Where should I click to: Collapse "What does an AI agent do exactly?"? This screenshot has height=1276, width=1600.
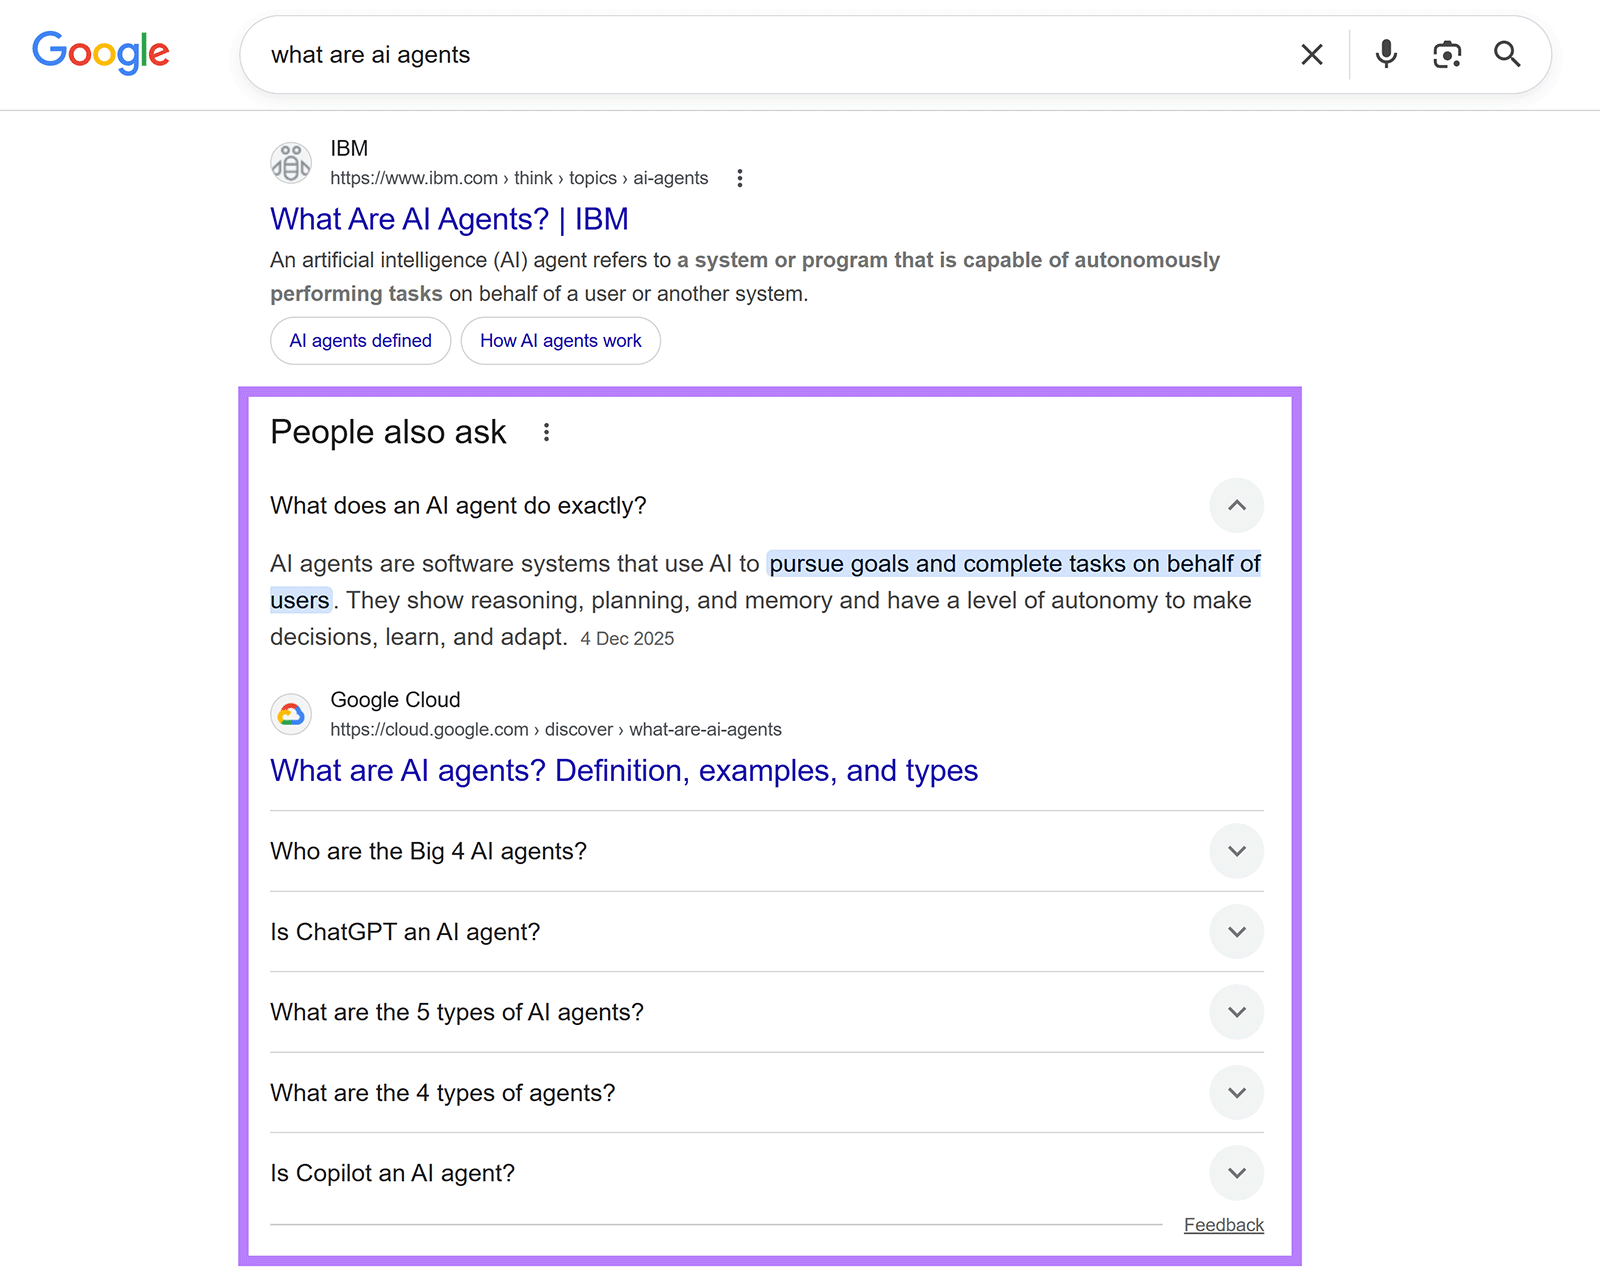1236,506
